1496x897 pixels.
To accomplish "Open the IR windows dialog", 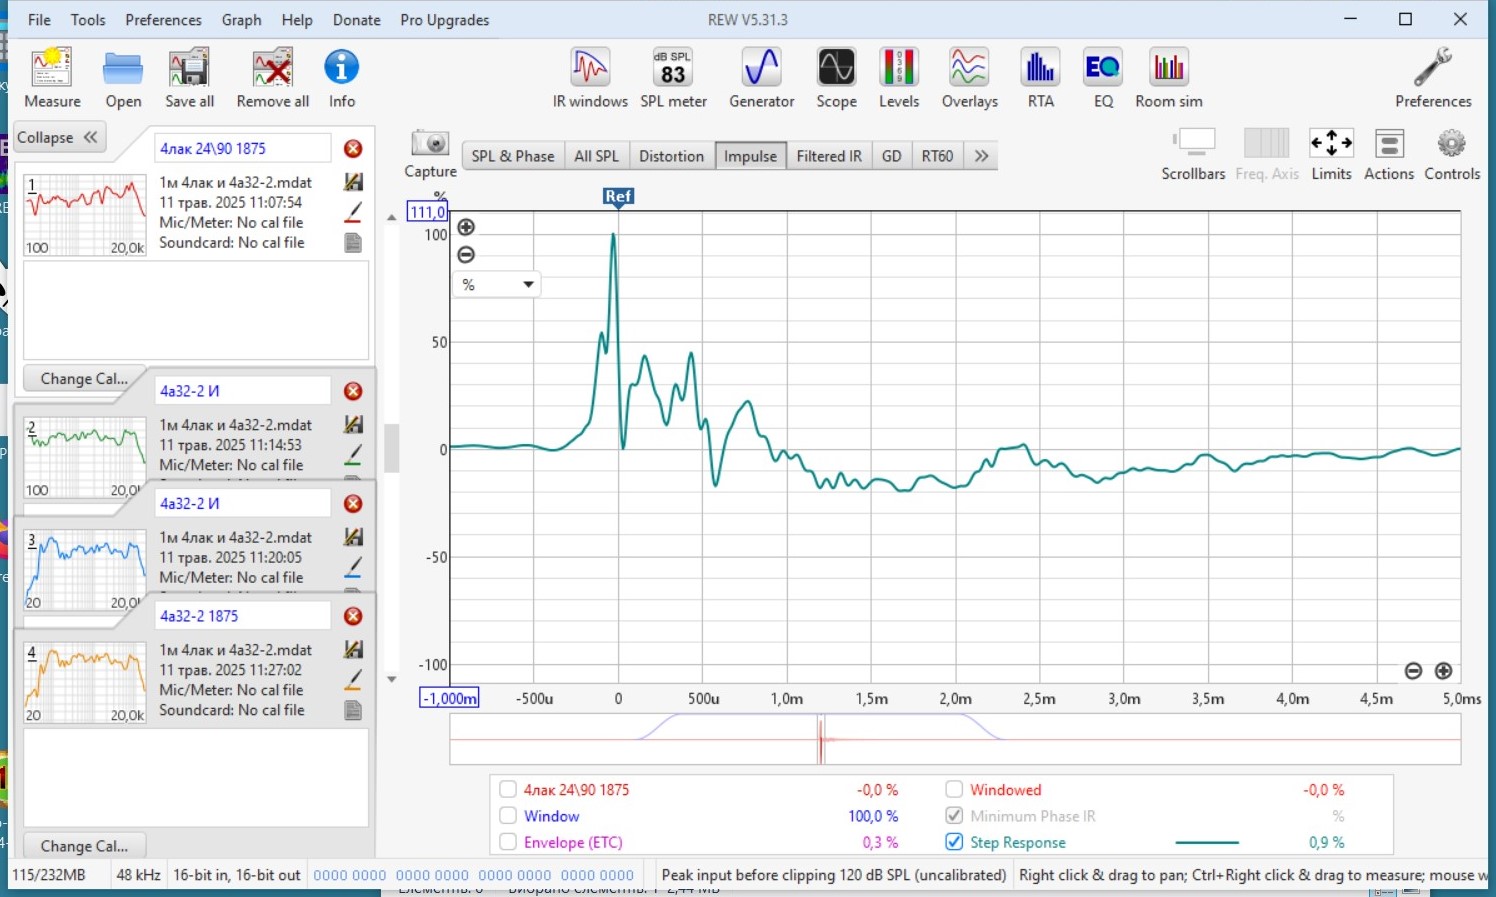I will coord(590,78).
